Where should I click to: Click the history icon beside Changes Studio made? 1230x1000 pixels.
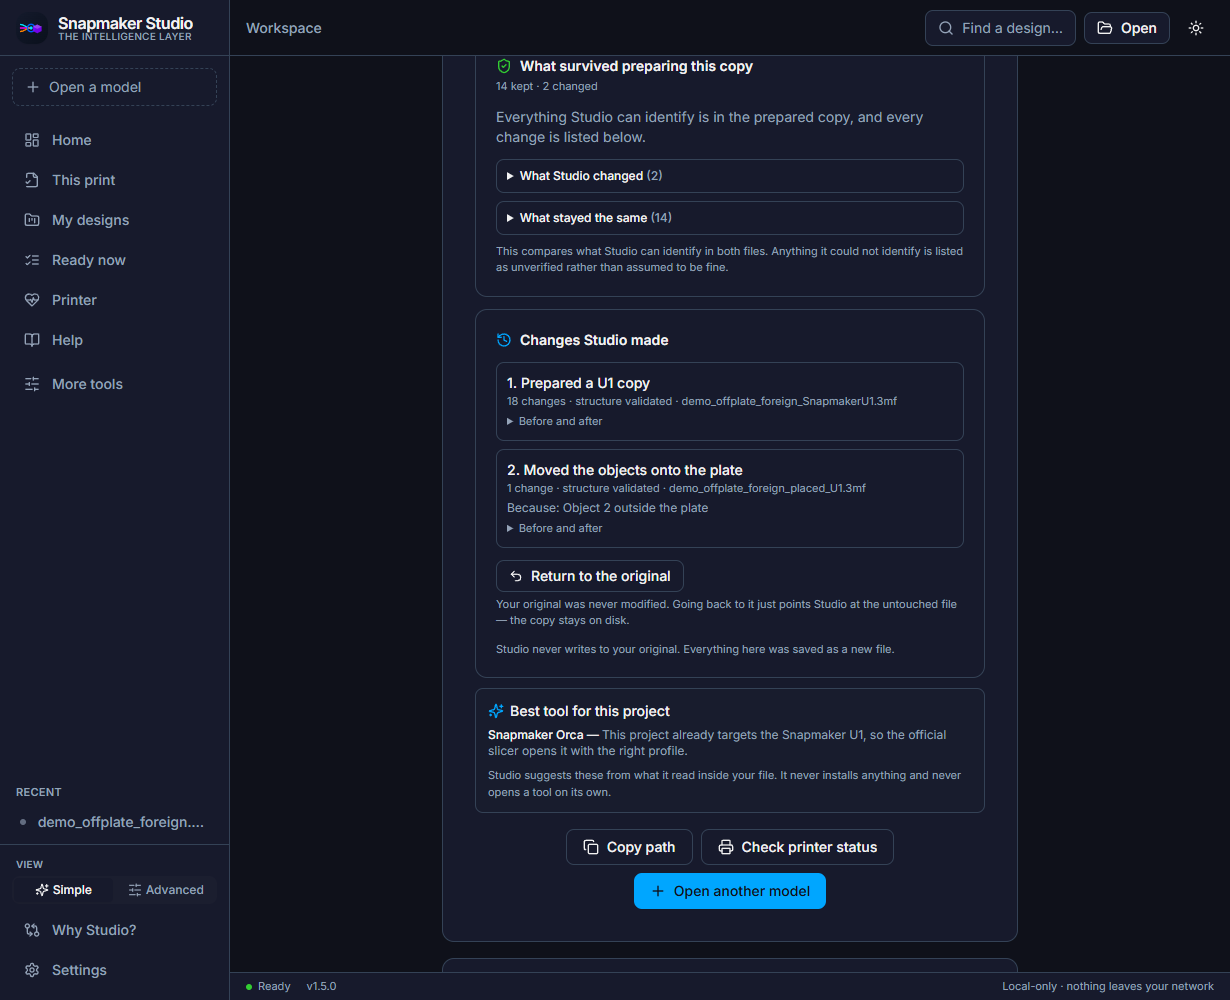point(504,340)
